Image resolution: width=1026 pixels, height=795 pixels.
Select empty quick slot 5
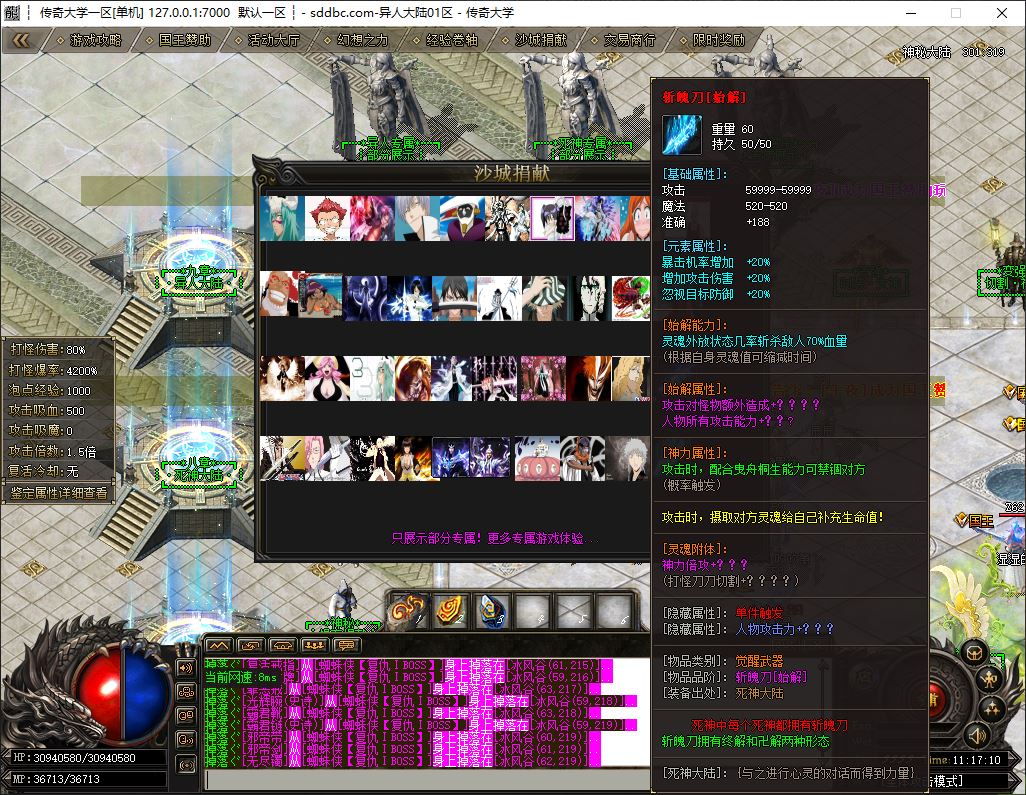pos(574,612)
